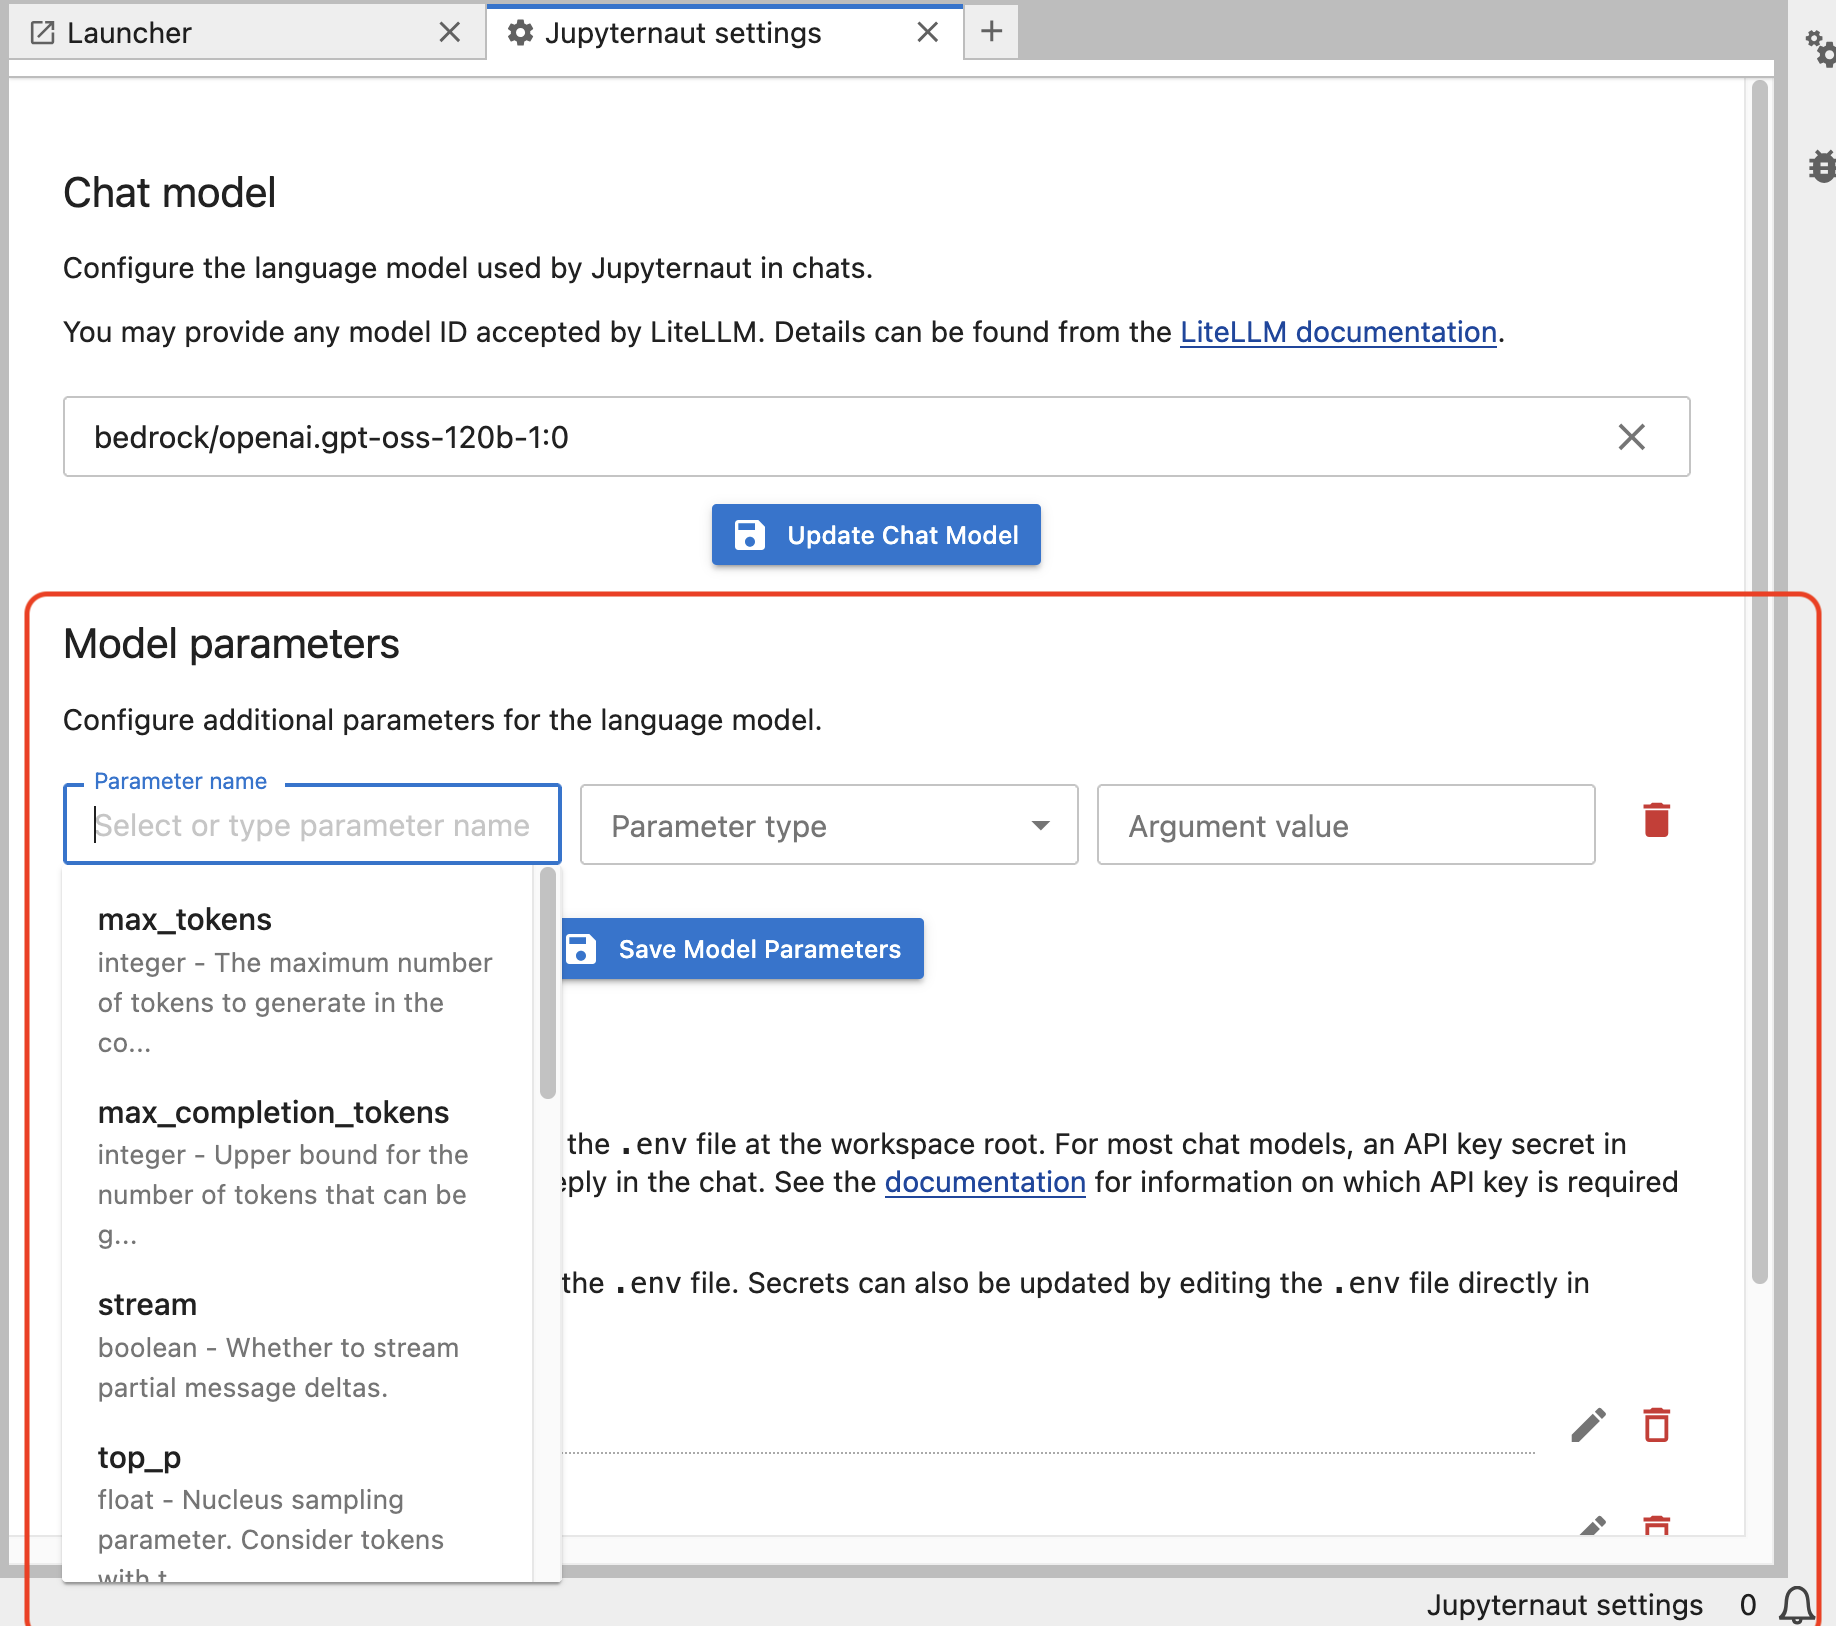Select the Jupyternaut settings tab
The height and width of the screenshot is (1626, 1836).
(x=724, y=33)
